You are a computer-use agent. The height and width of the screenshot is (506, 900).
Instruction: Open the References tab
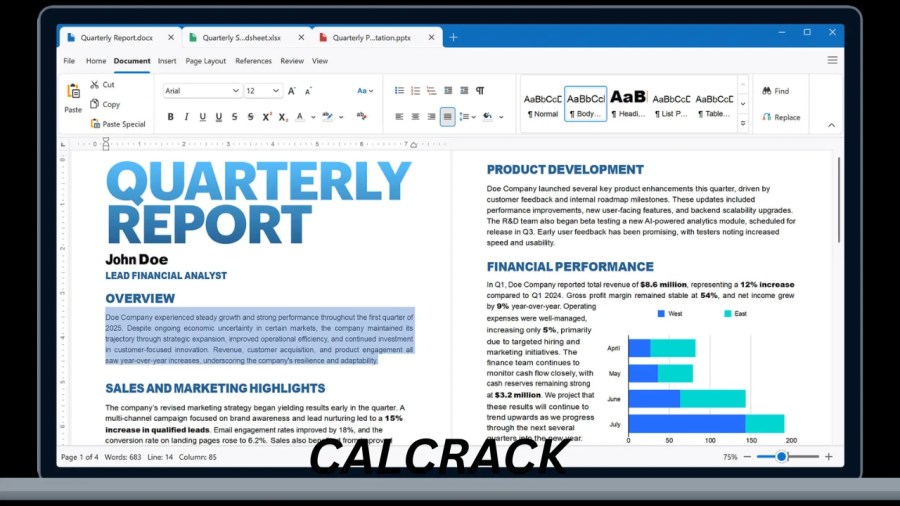coord(253,61)
